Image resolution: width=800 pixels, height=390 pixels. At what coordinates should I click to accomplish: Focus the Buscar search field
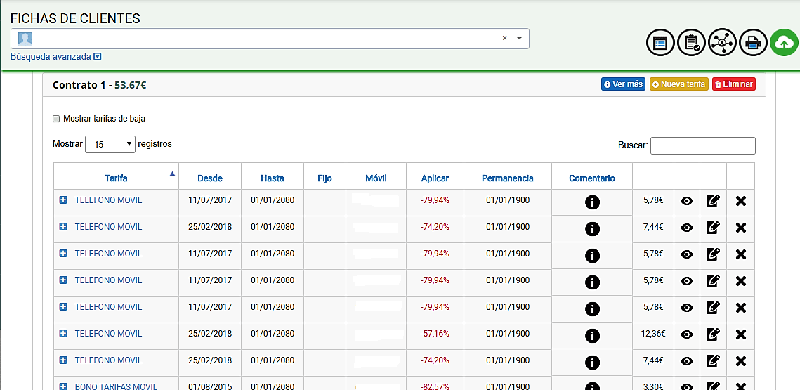coord(703,146)
